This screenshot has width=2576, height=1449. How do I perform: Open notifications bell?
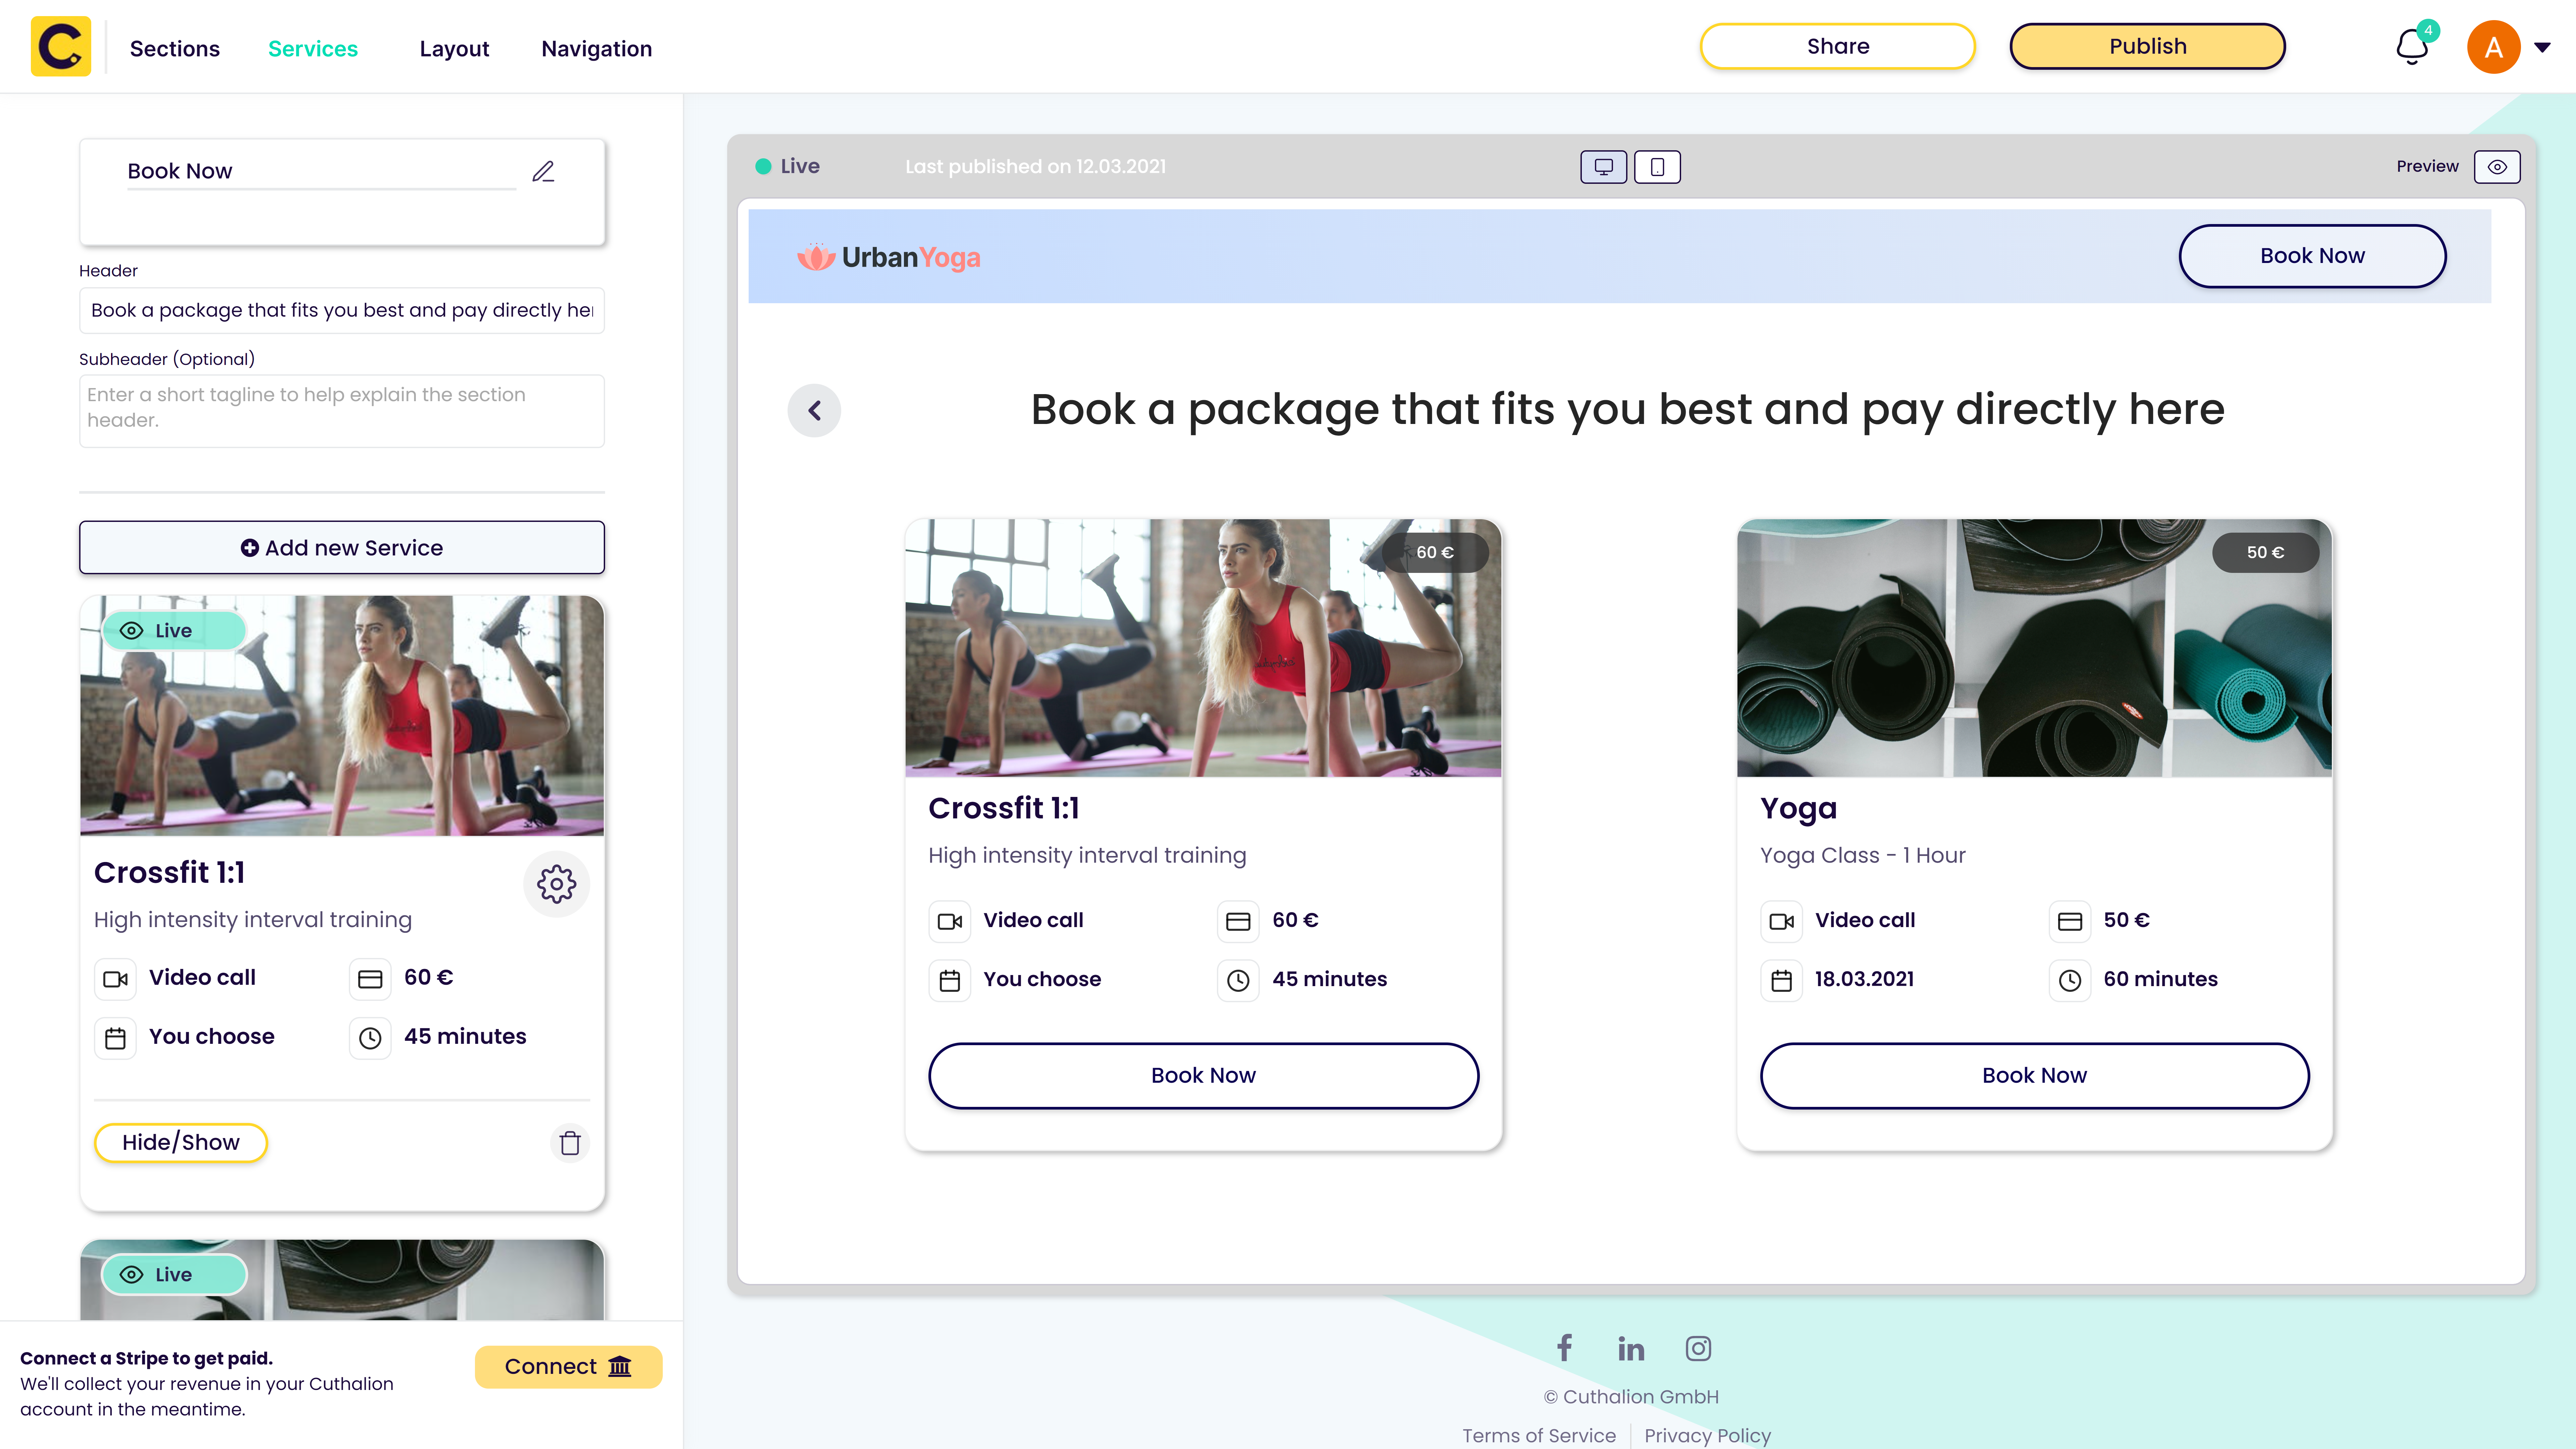[2412, 47]
